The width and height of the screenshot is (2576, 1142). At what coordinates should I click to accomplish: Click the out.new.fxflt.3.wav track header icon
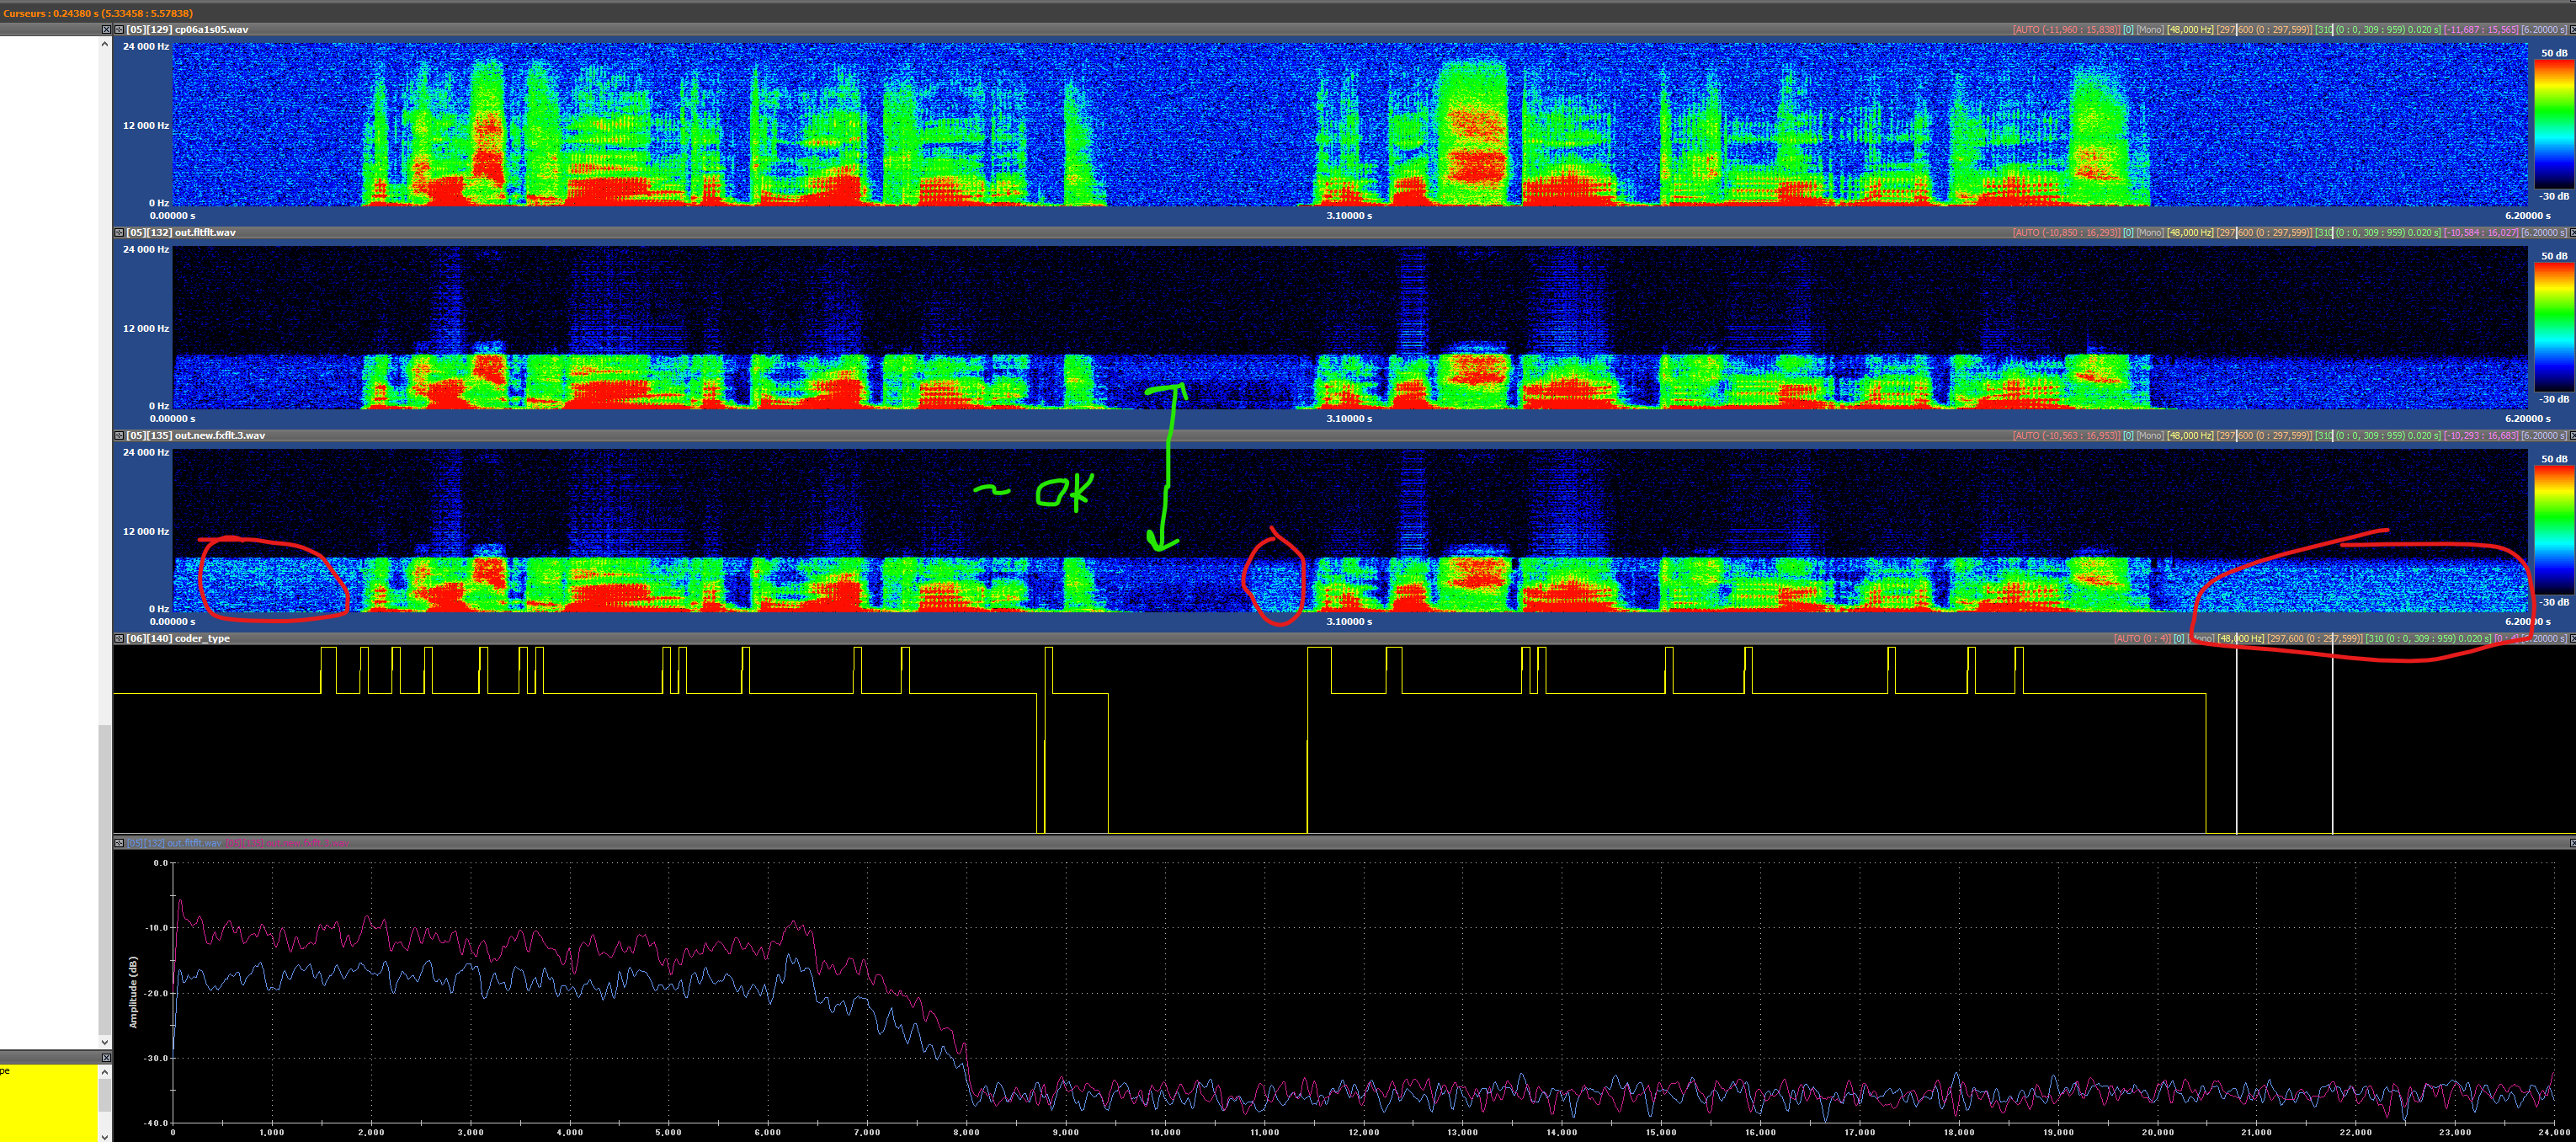point(119,436)
